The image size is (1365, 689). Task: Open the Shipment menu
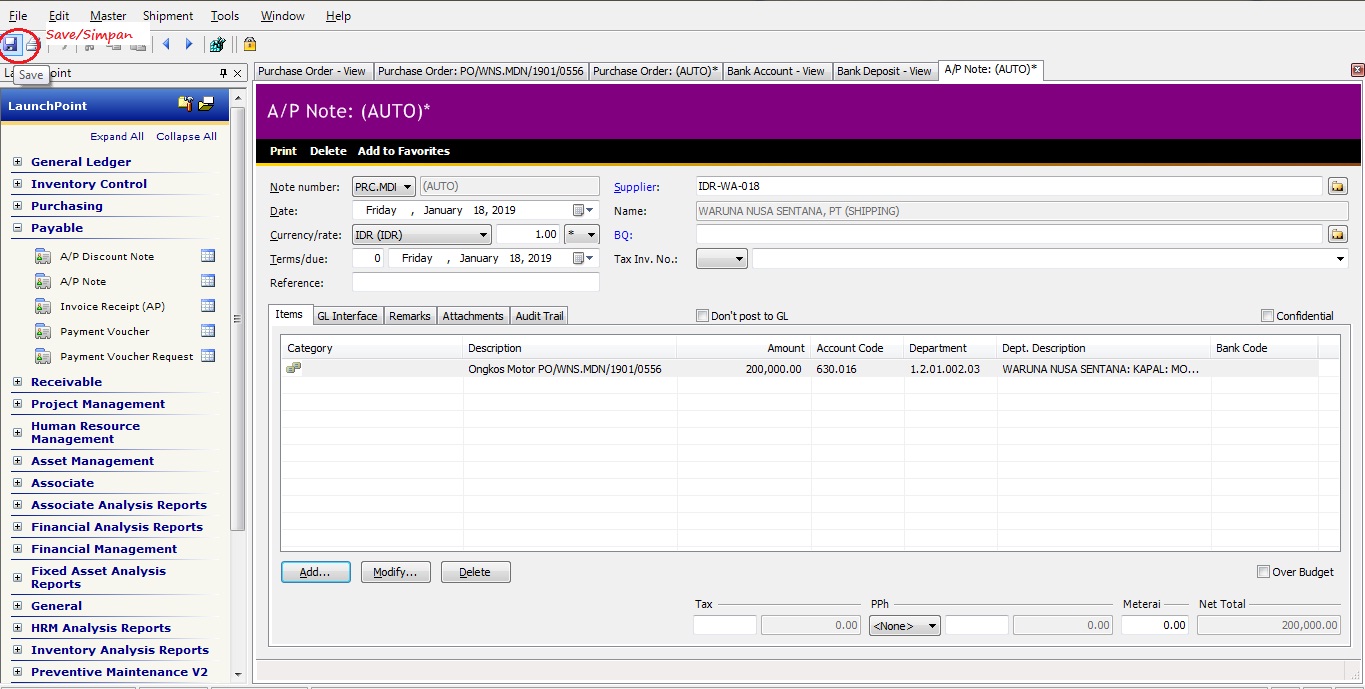[168, 16]
